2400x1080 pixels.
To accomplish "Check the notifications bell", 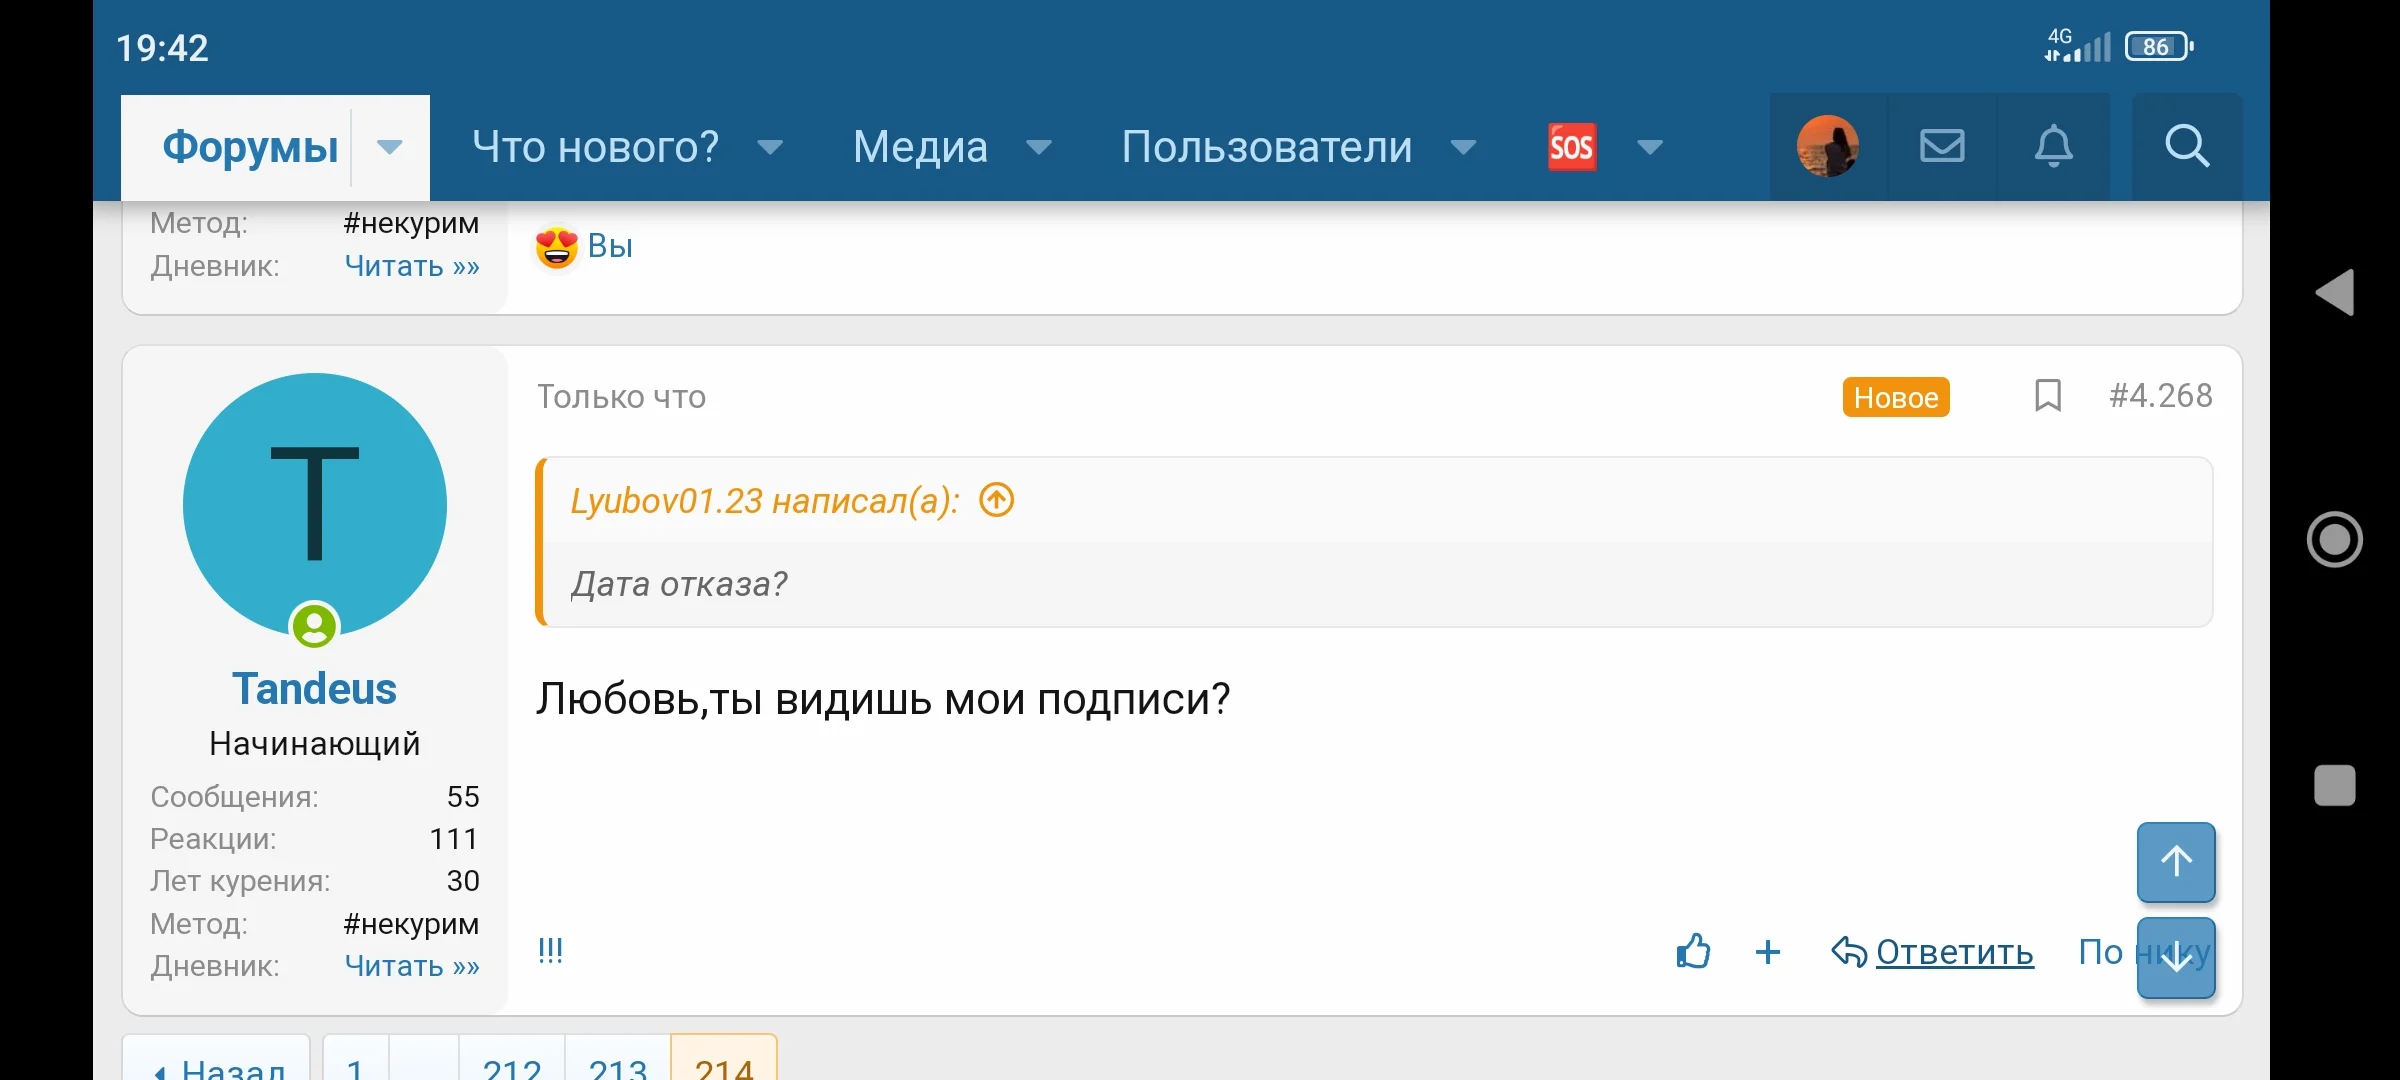I will click(2054, 146).
